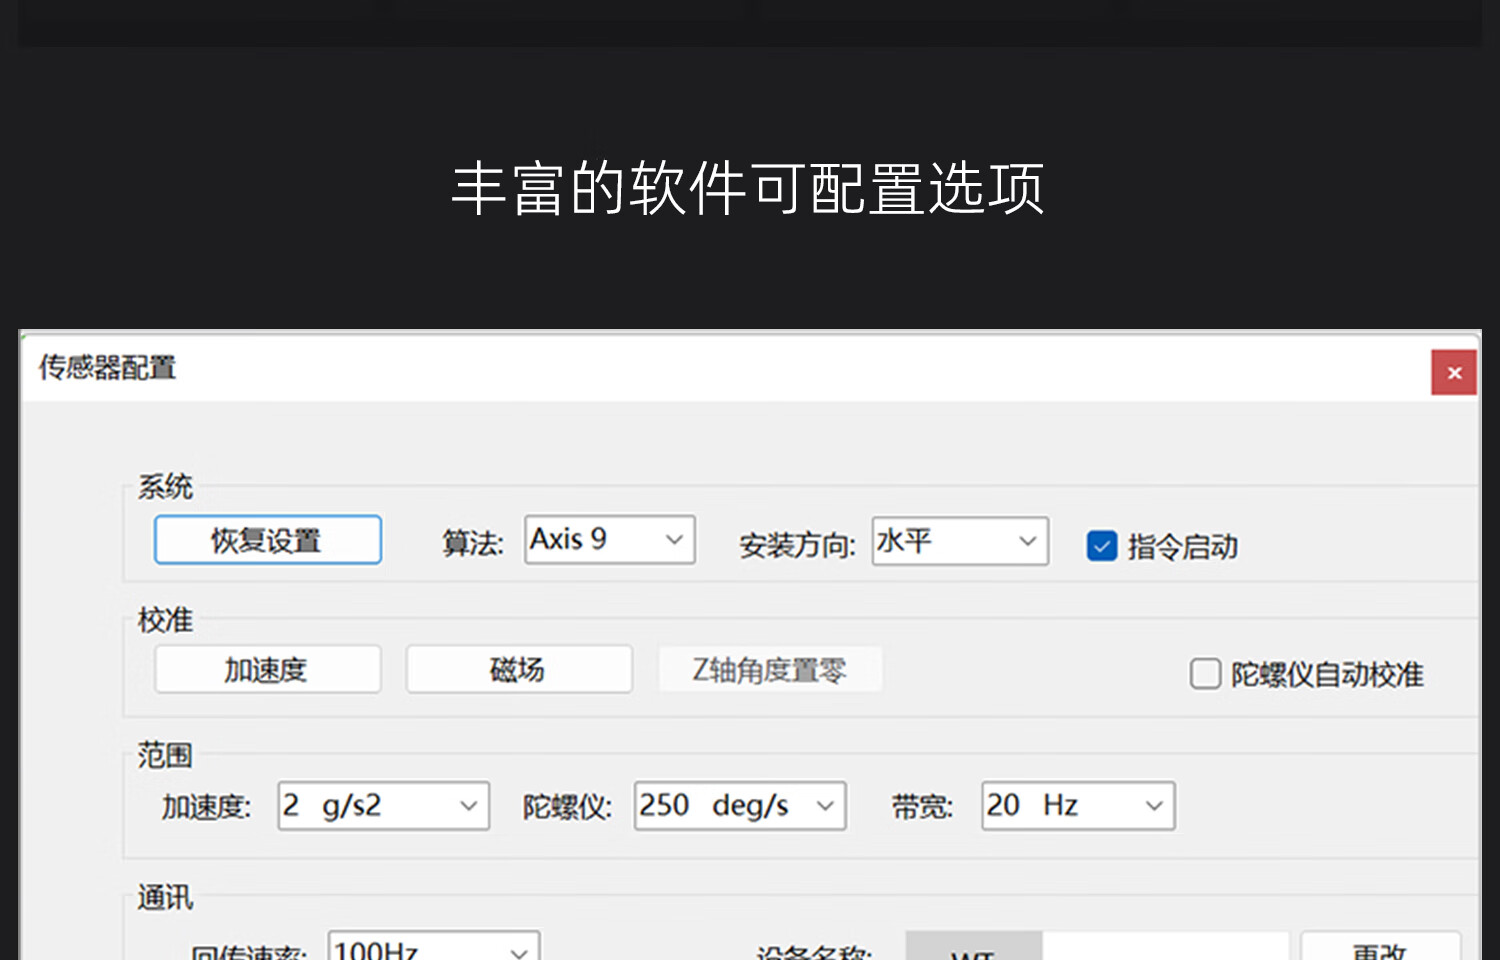Start 加速度 calibration button
This screenshot has height=960, width=1500.
click(x=267, y=669)
